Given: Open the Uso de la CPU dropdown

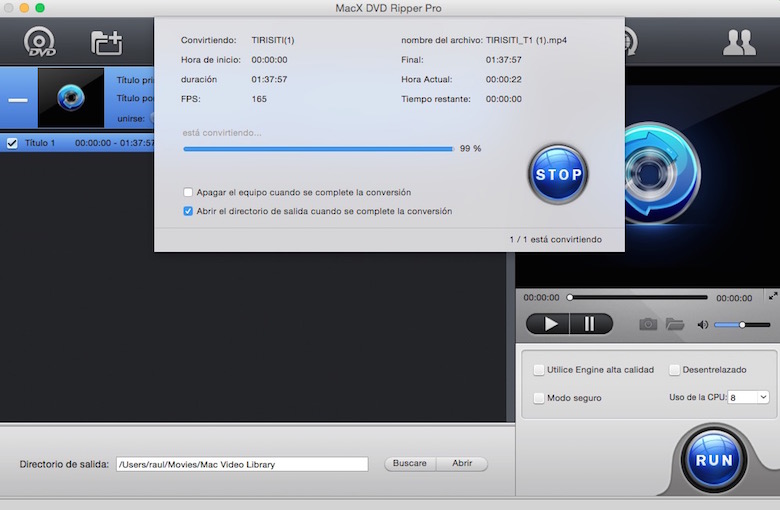Looking at the screenshot, I should [x=748, y=397].
